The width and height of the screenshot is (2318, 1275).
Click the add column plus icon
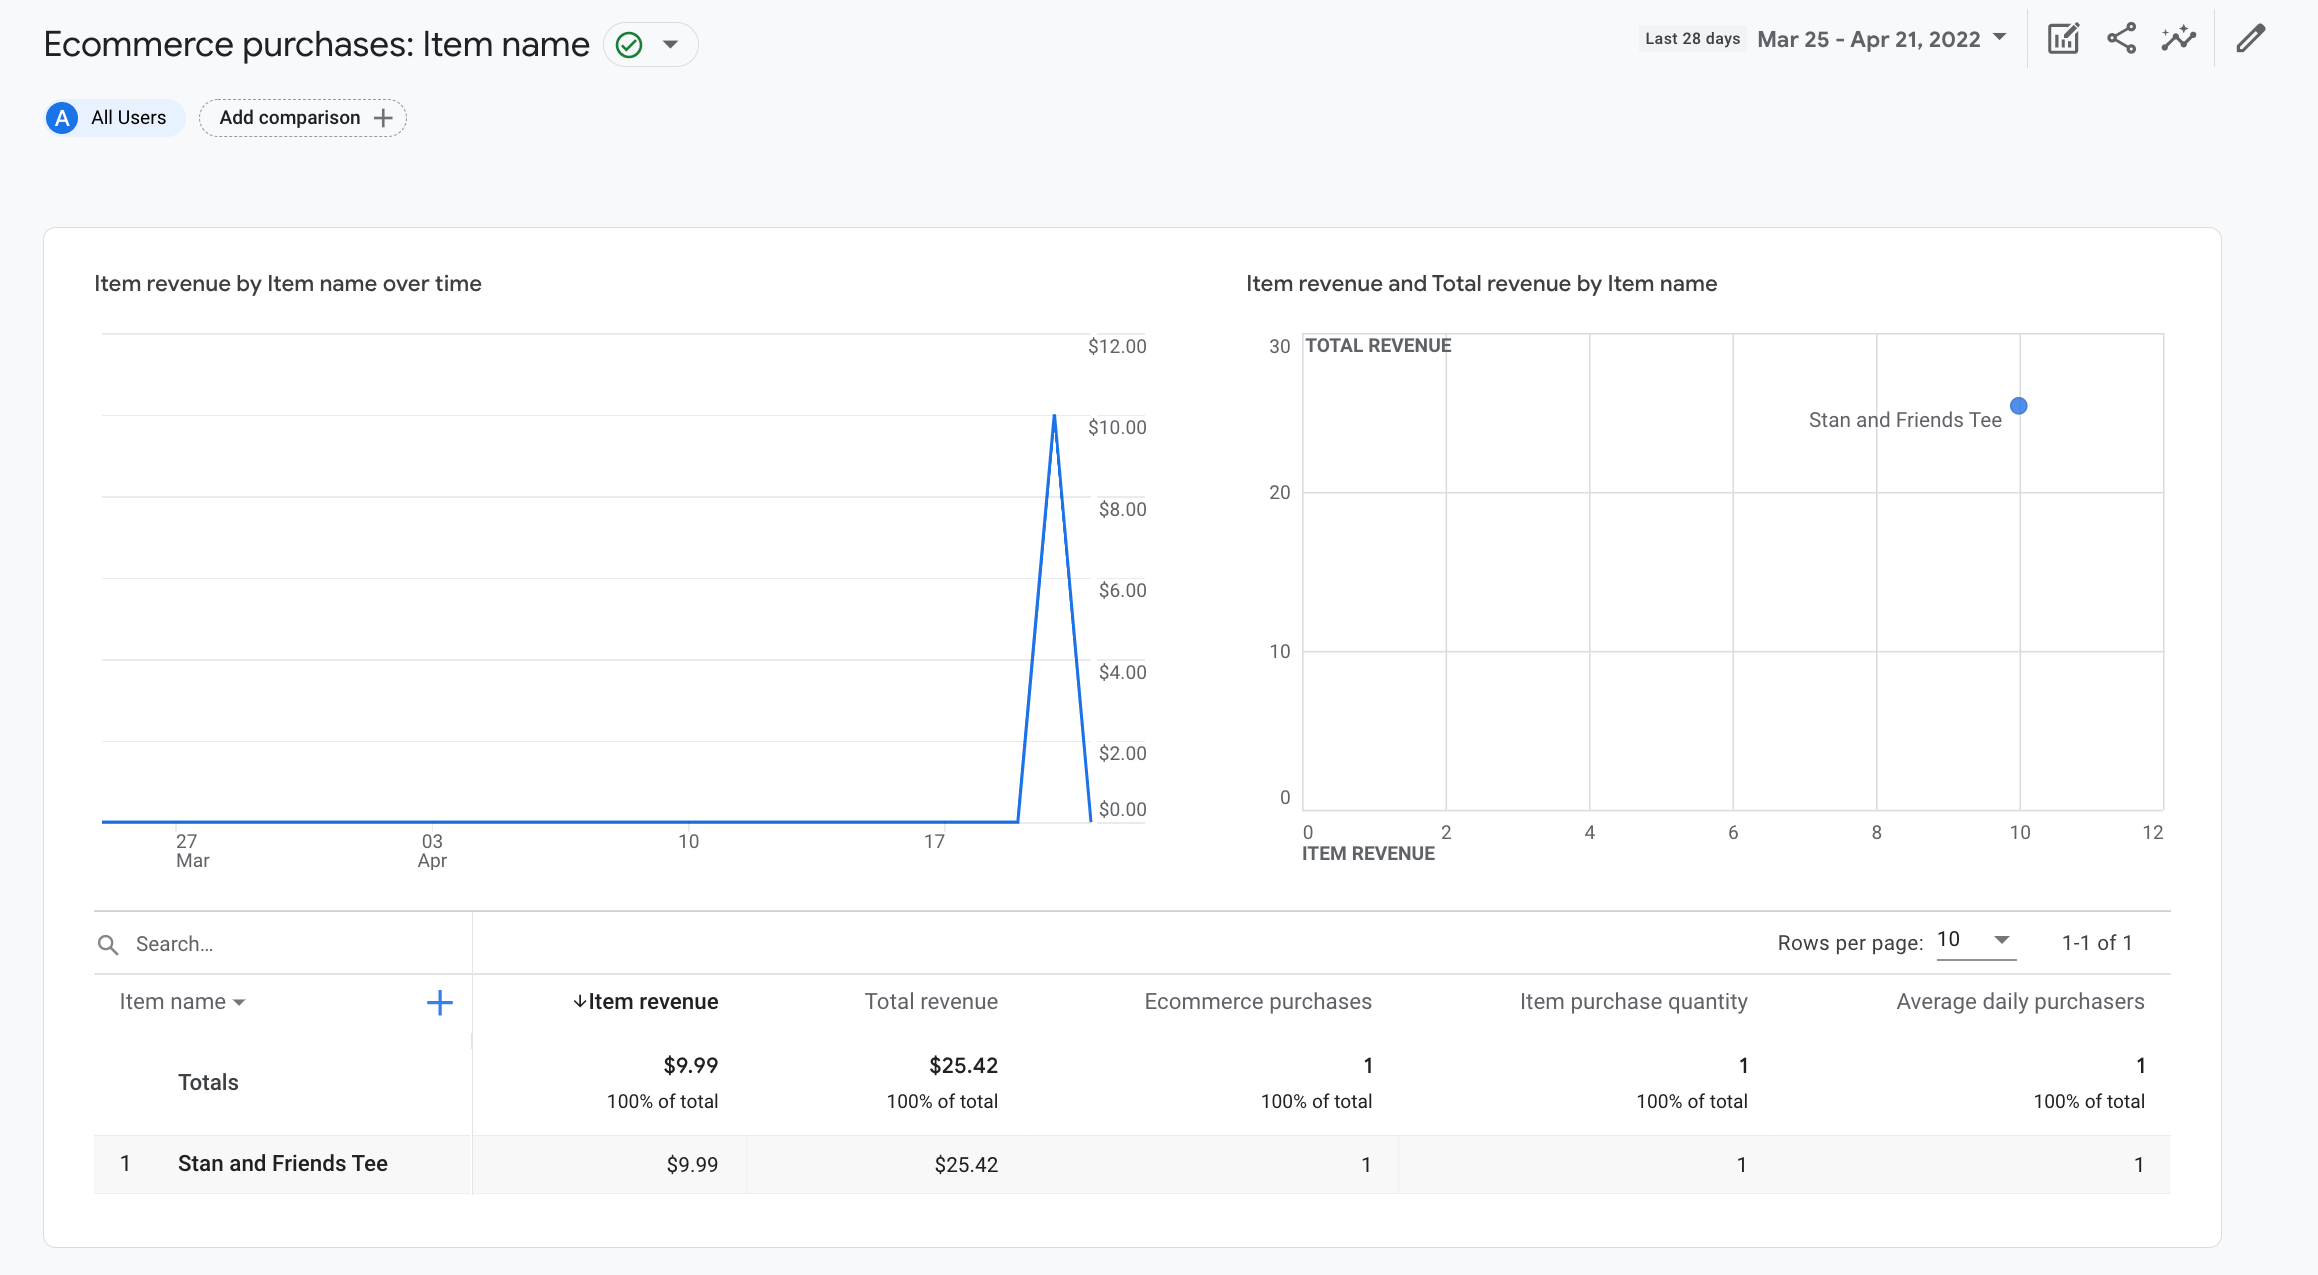point(439,1003)
